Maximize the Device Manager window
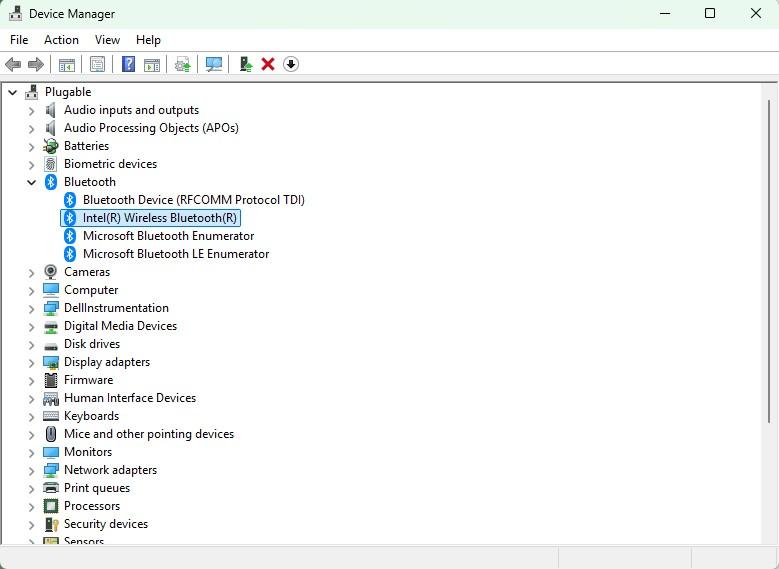The height and width of the screenshot is (569, 779). point(710,13)
